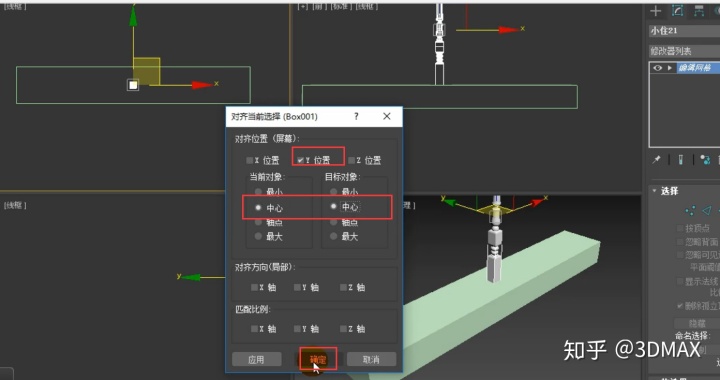Click the 应用 button in align dialog
Screen dimensions: 720x380
(x=257, y=359)
